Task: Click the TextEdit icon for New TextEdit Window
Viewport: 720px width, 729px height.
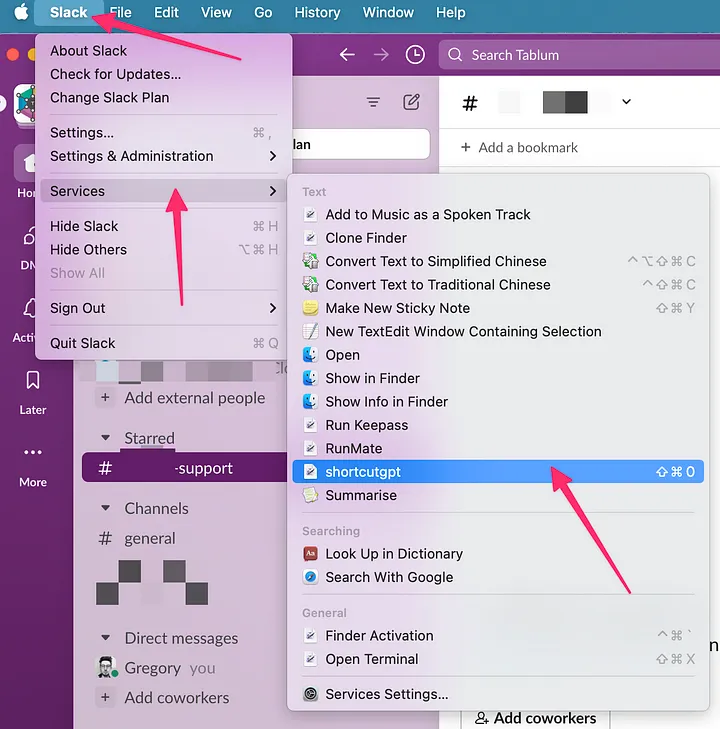Action: [x=310, y=331]
